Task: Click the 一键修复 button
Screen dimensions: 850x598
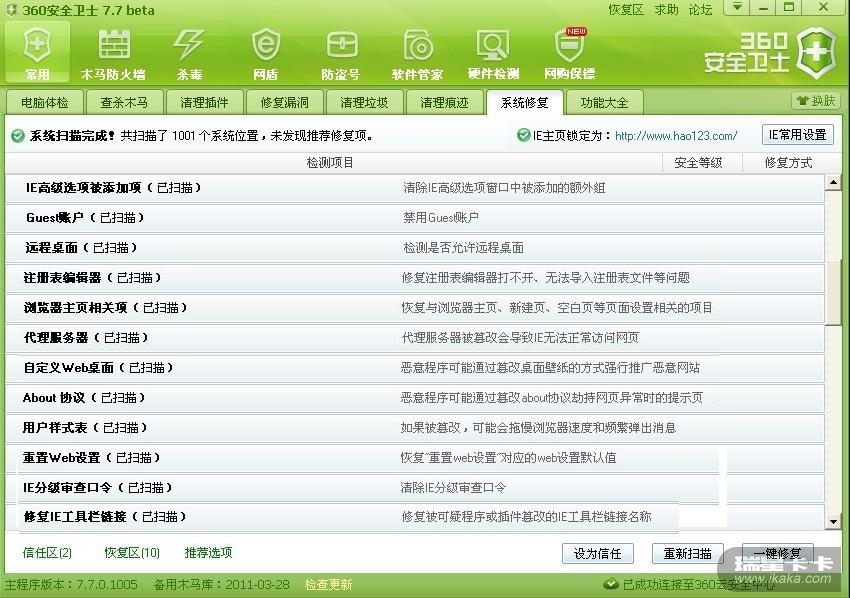Action: tap(777, 554)
